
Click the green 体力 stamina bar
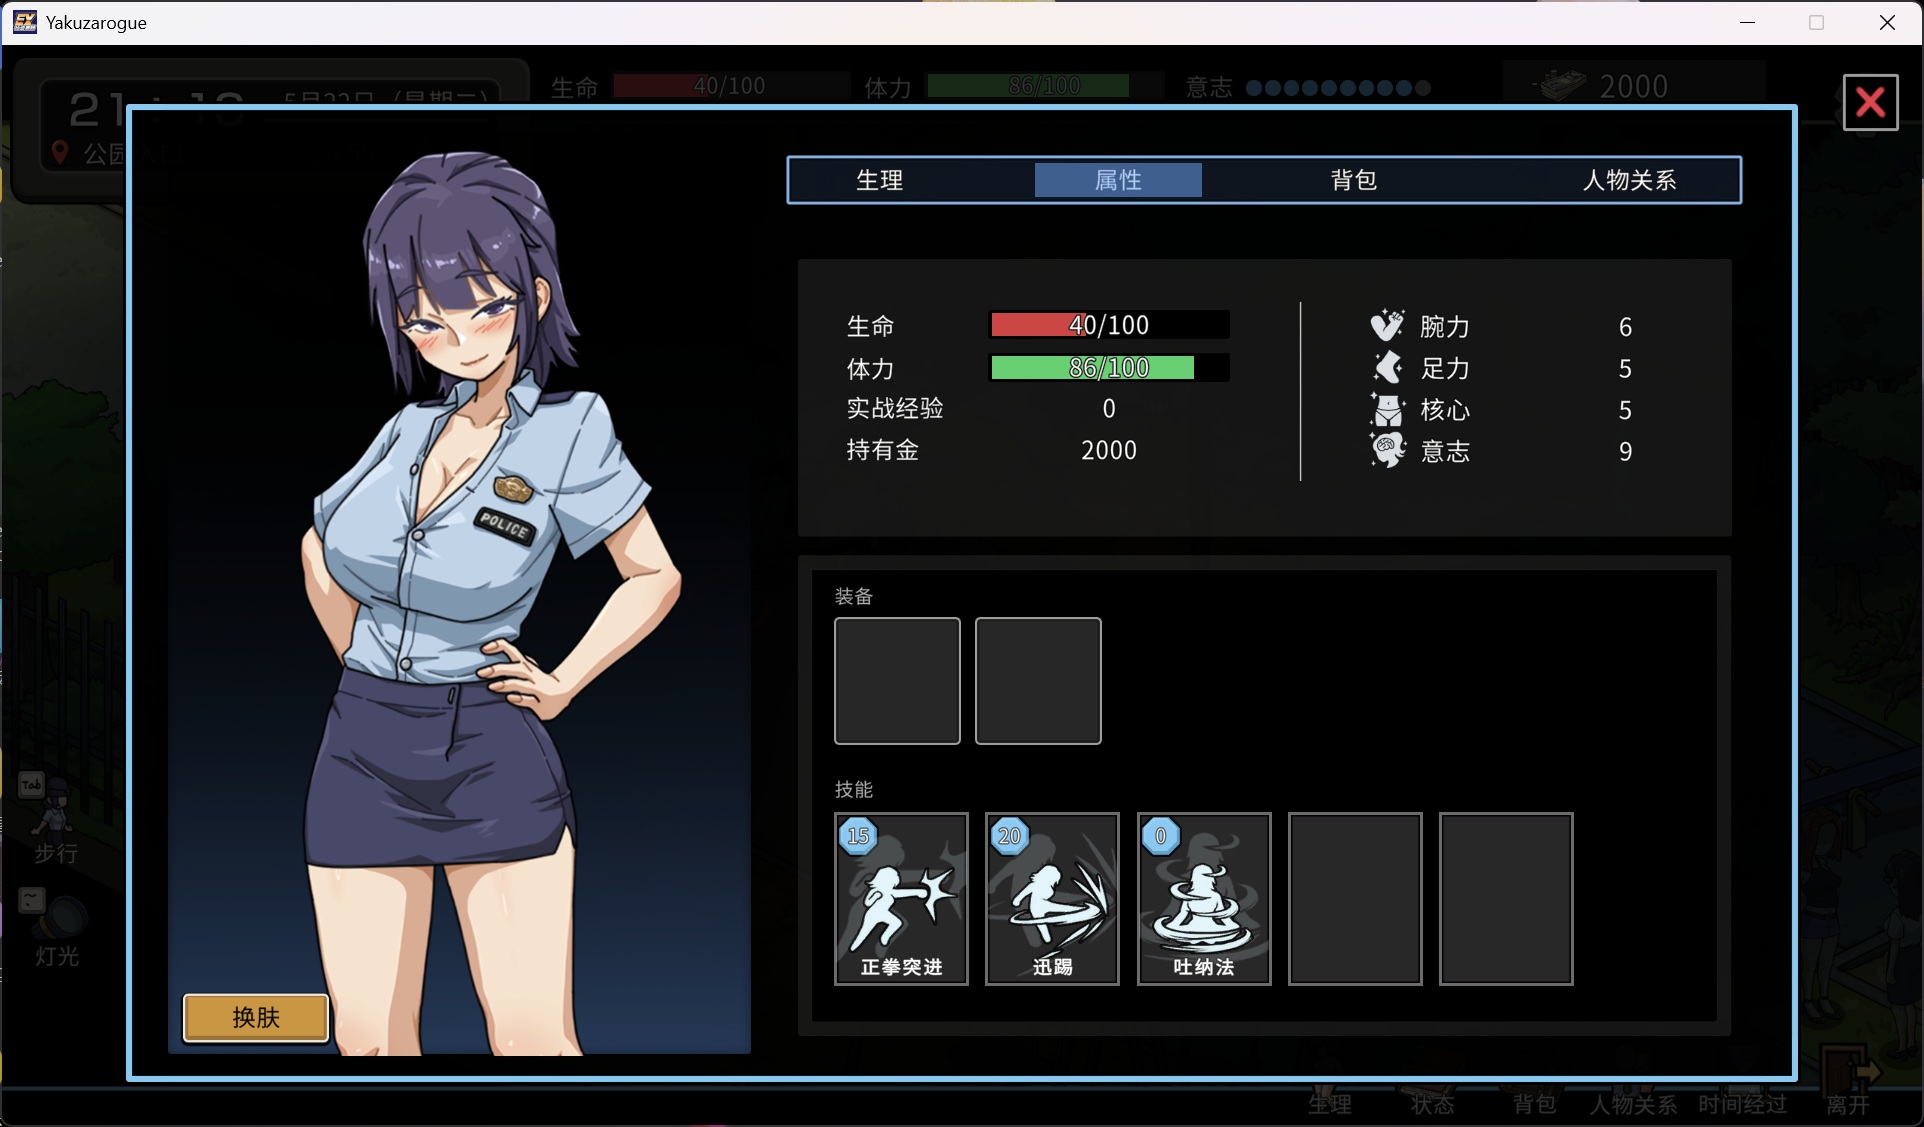coord(1109,368)
